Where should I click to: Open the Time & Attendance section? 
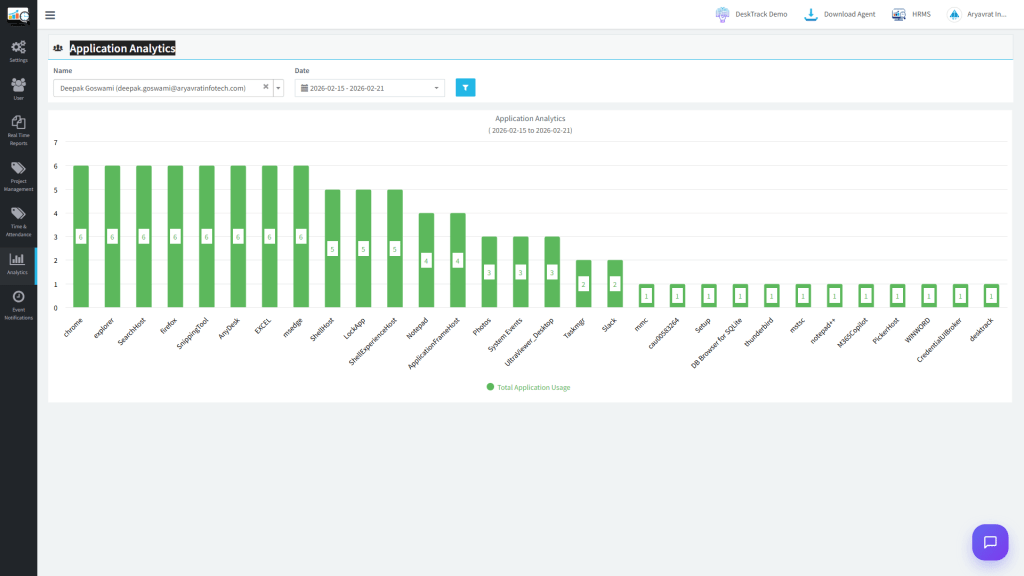coord(18,216)
